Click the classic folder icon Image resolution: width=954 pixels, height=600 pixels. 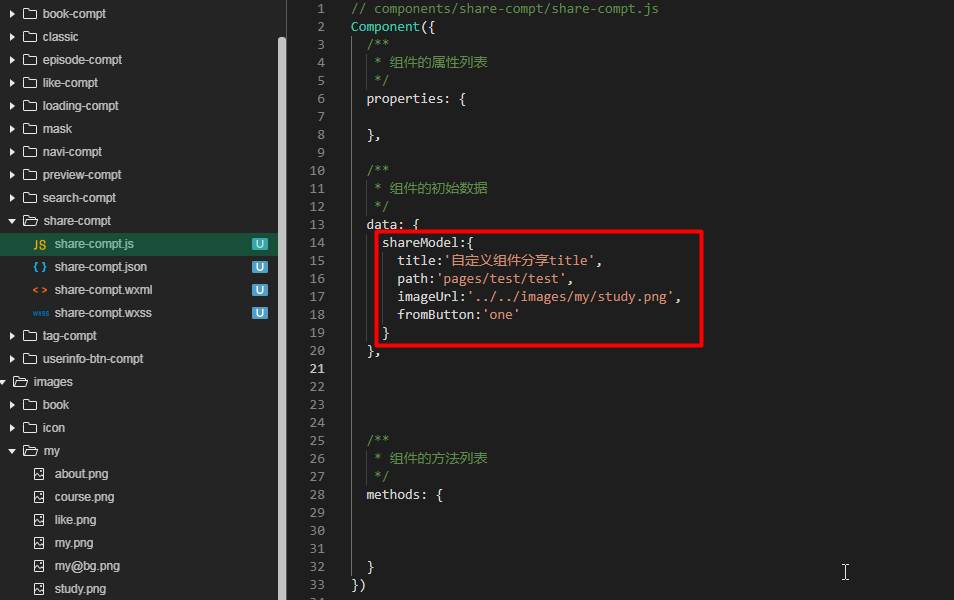pos(30,37)
